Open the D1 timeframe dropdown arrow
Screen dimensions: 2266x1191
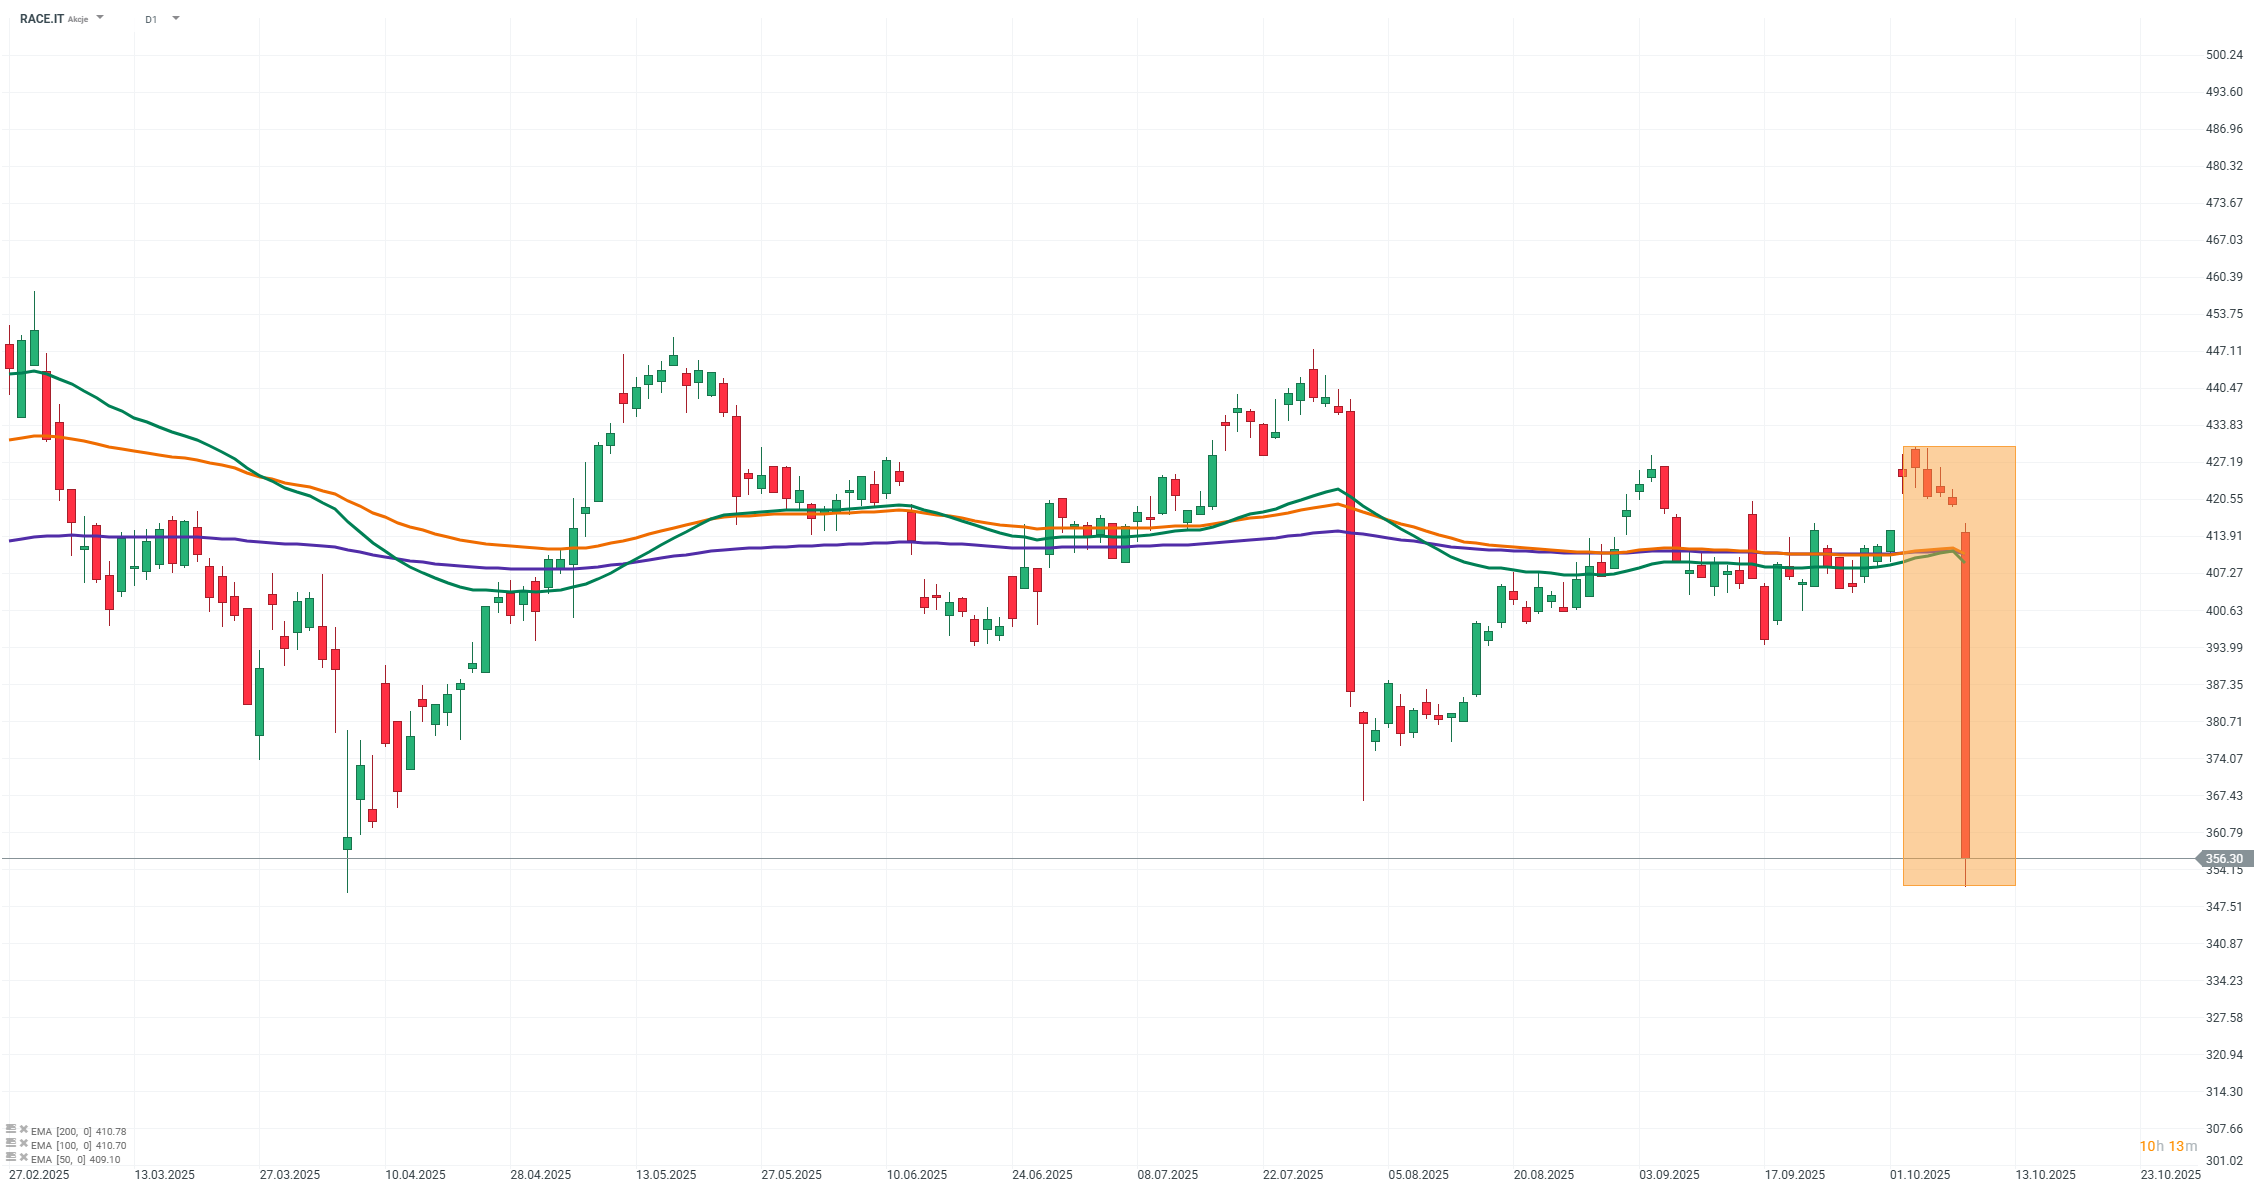point(176,18)
